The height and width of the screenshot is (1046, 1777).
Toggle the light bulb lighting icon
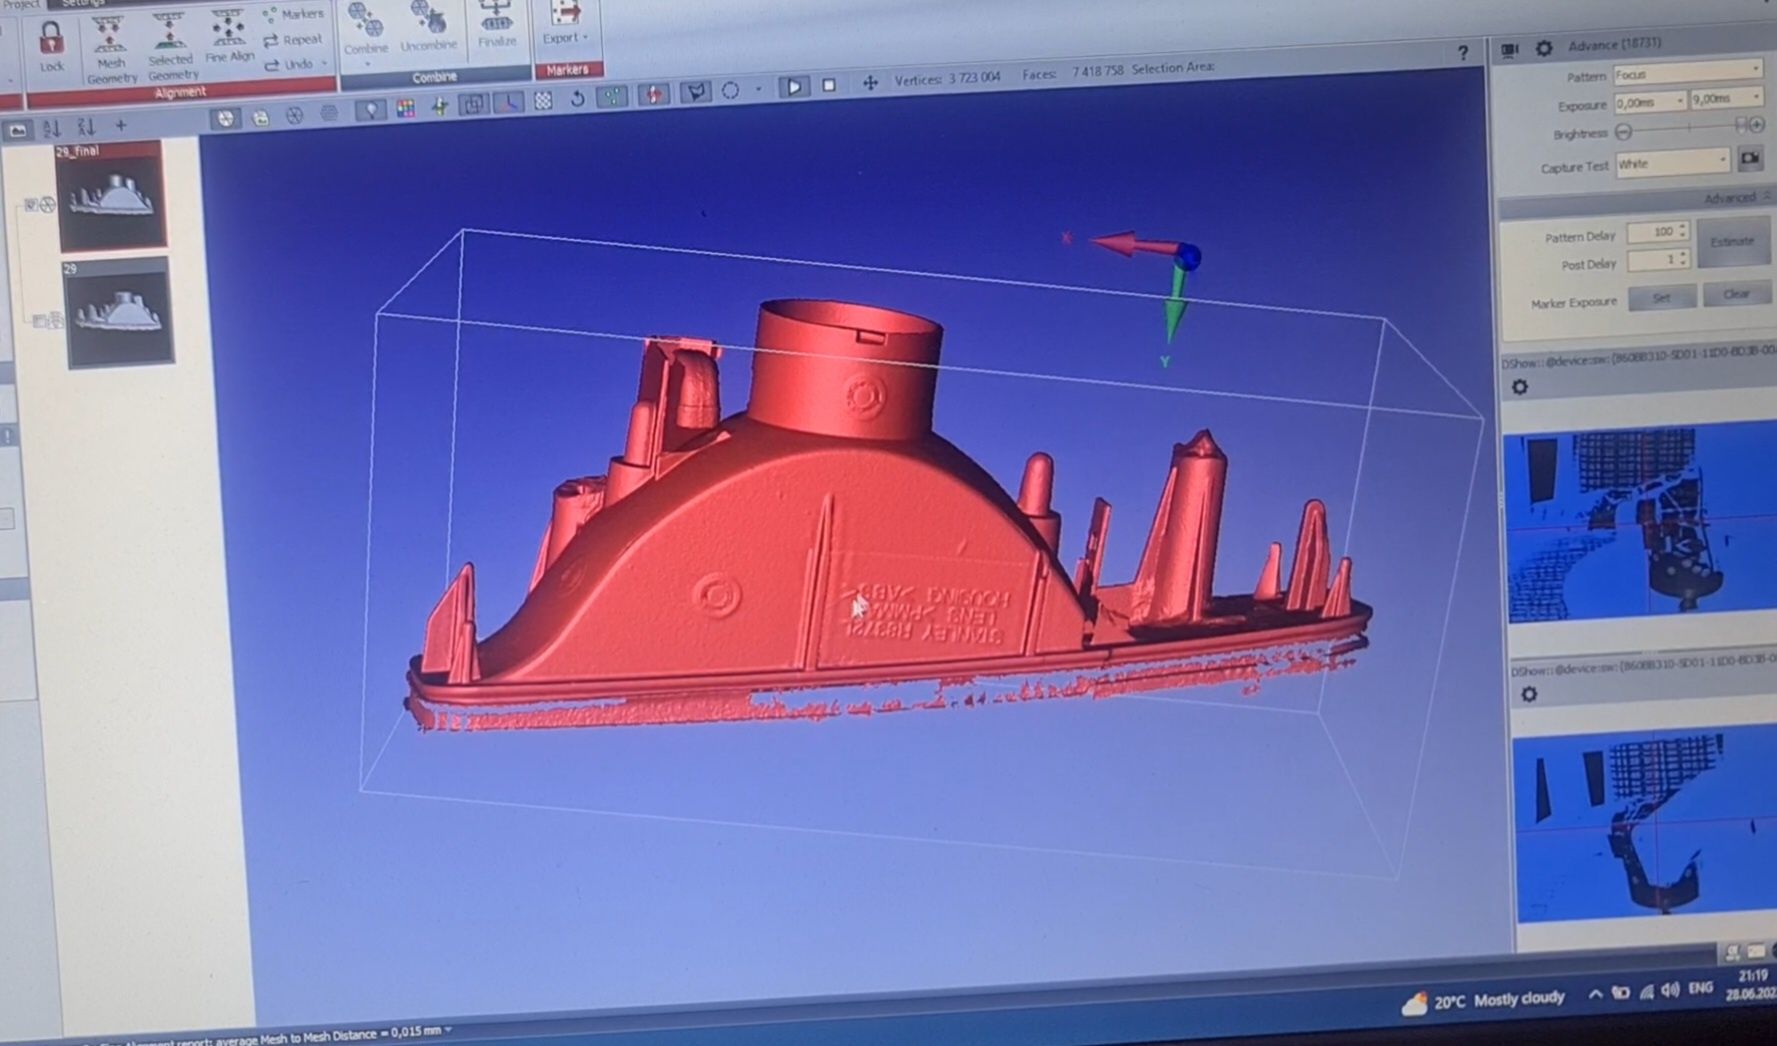click(371, 110)
